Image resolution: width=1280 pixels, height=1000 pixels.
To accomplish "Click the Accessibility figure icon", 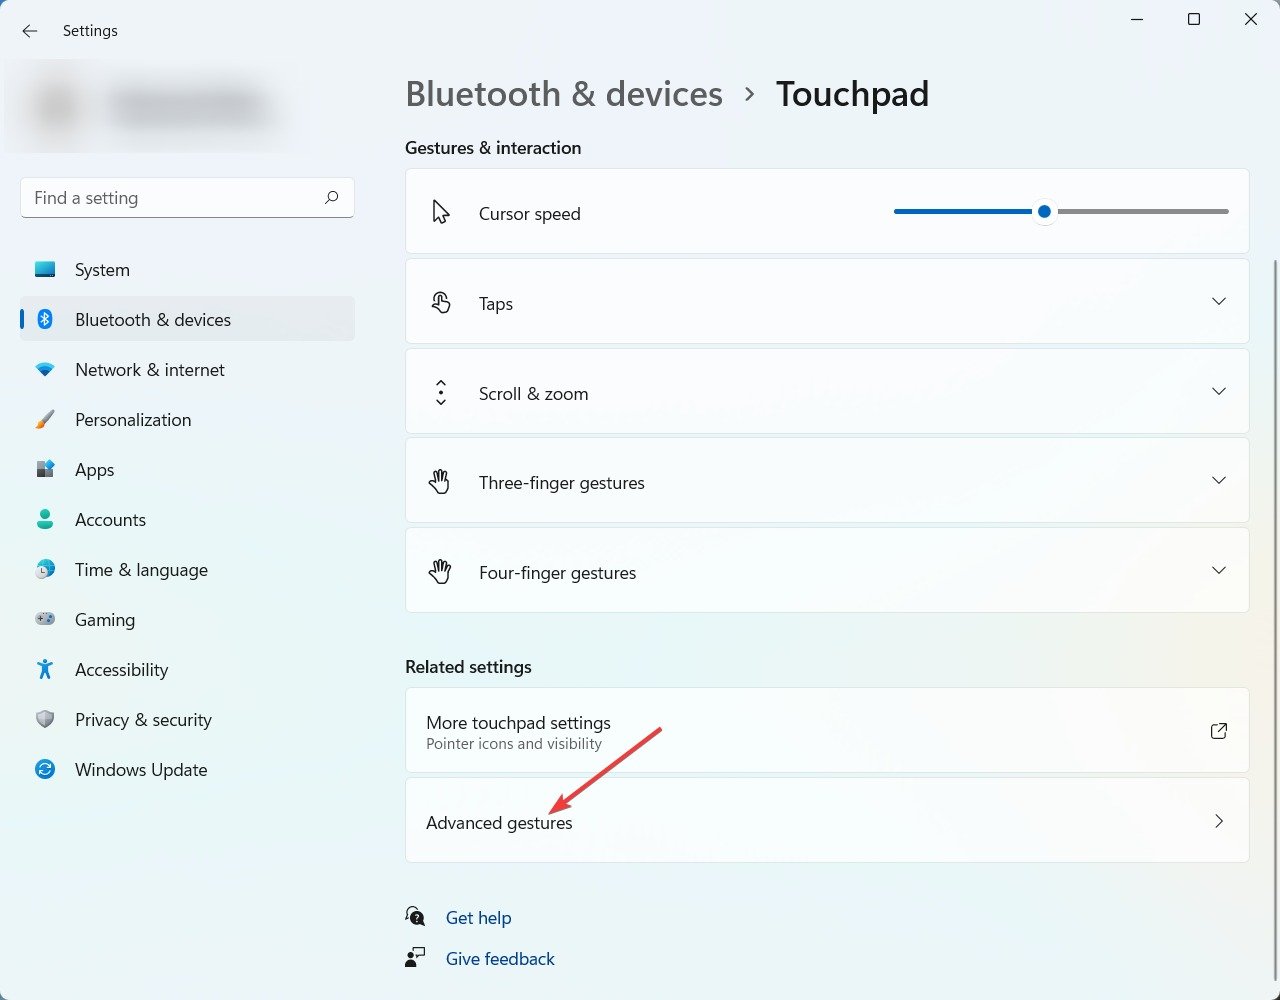I will point(45,670).
